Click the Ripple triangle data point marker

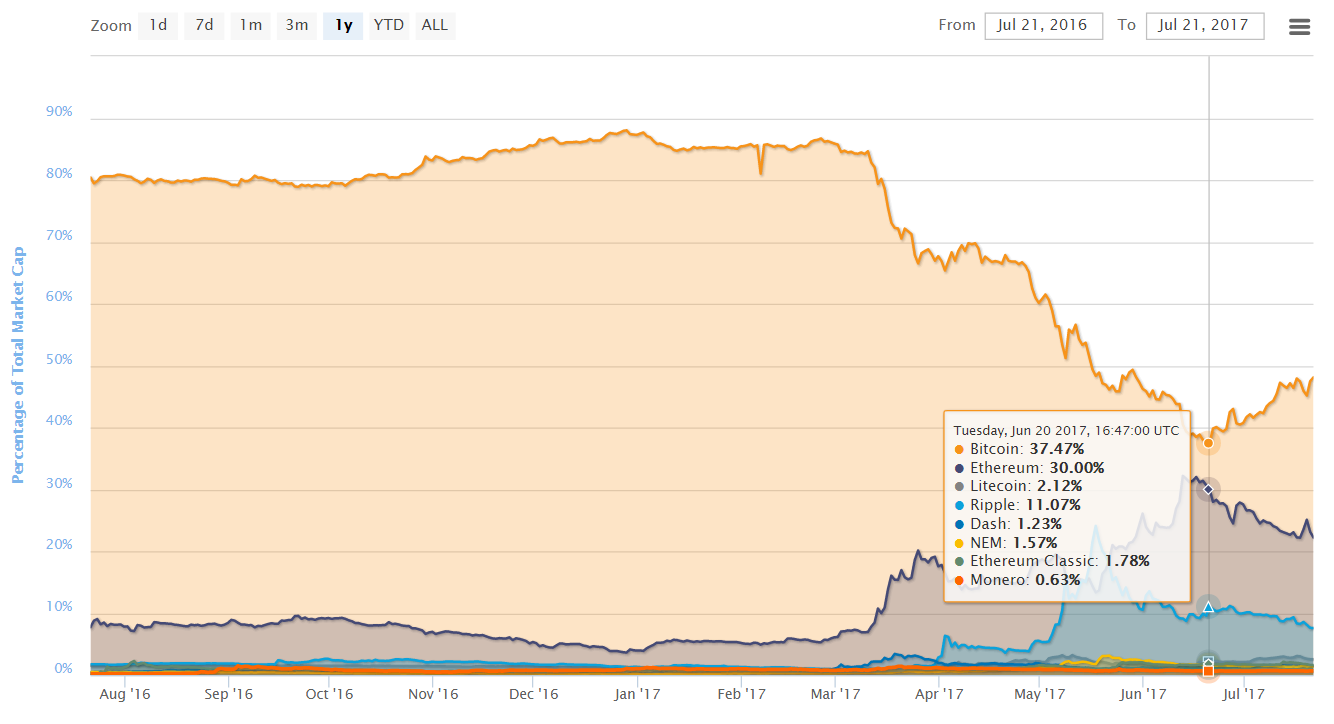1208,607
